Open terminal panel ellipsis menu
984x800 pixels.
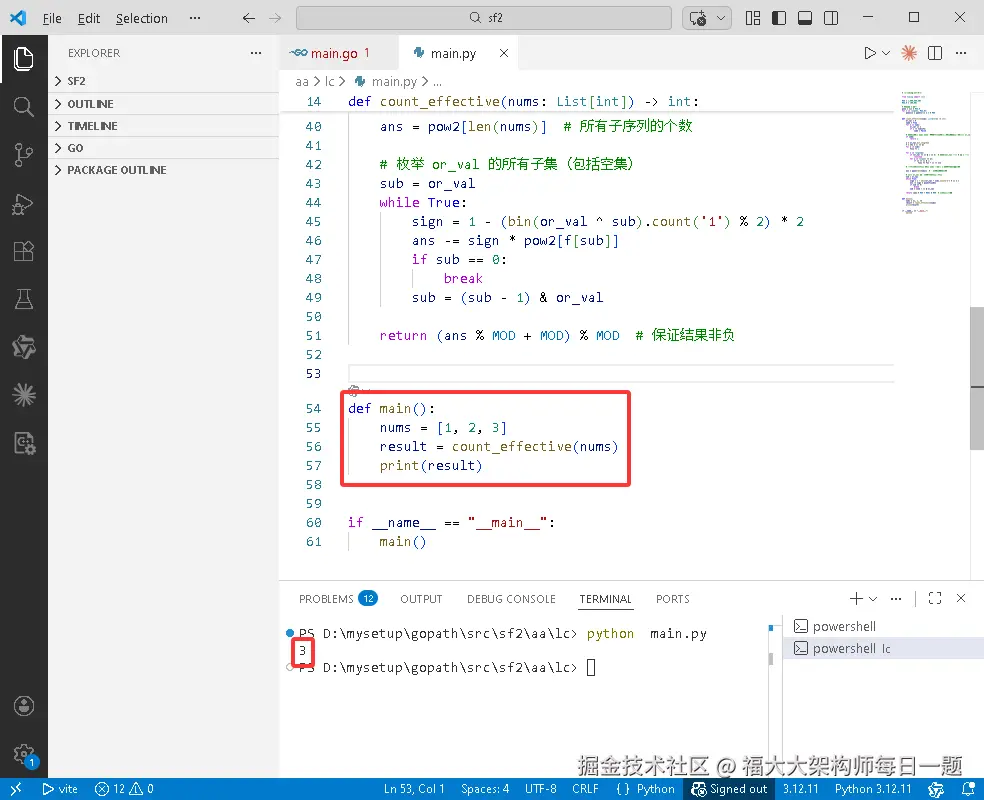coord(896,599)
